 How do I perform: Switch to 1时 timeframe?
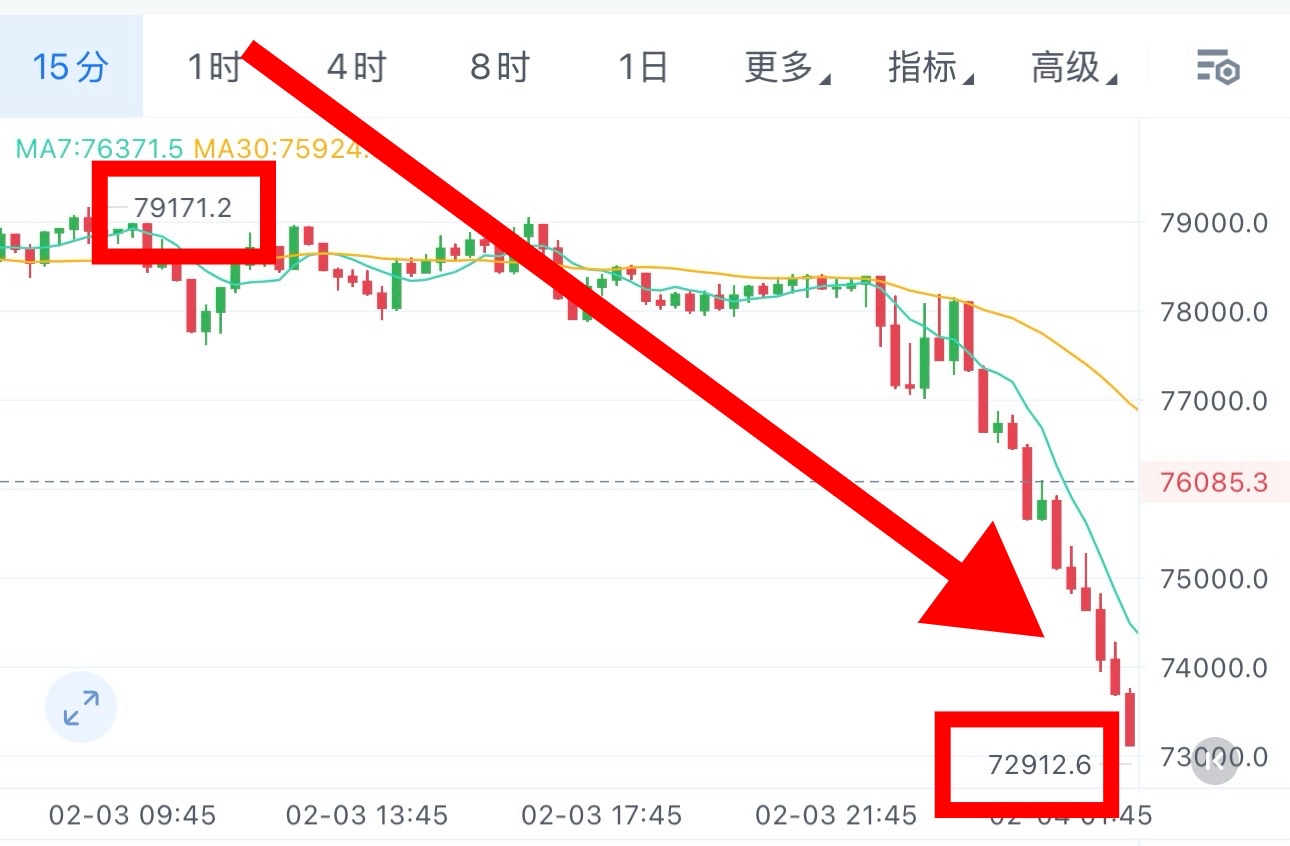pos(214,68)
